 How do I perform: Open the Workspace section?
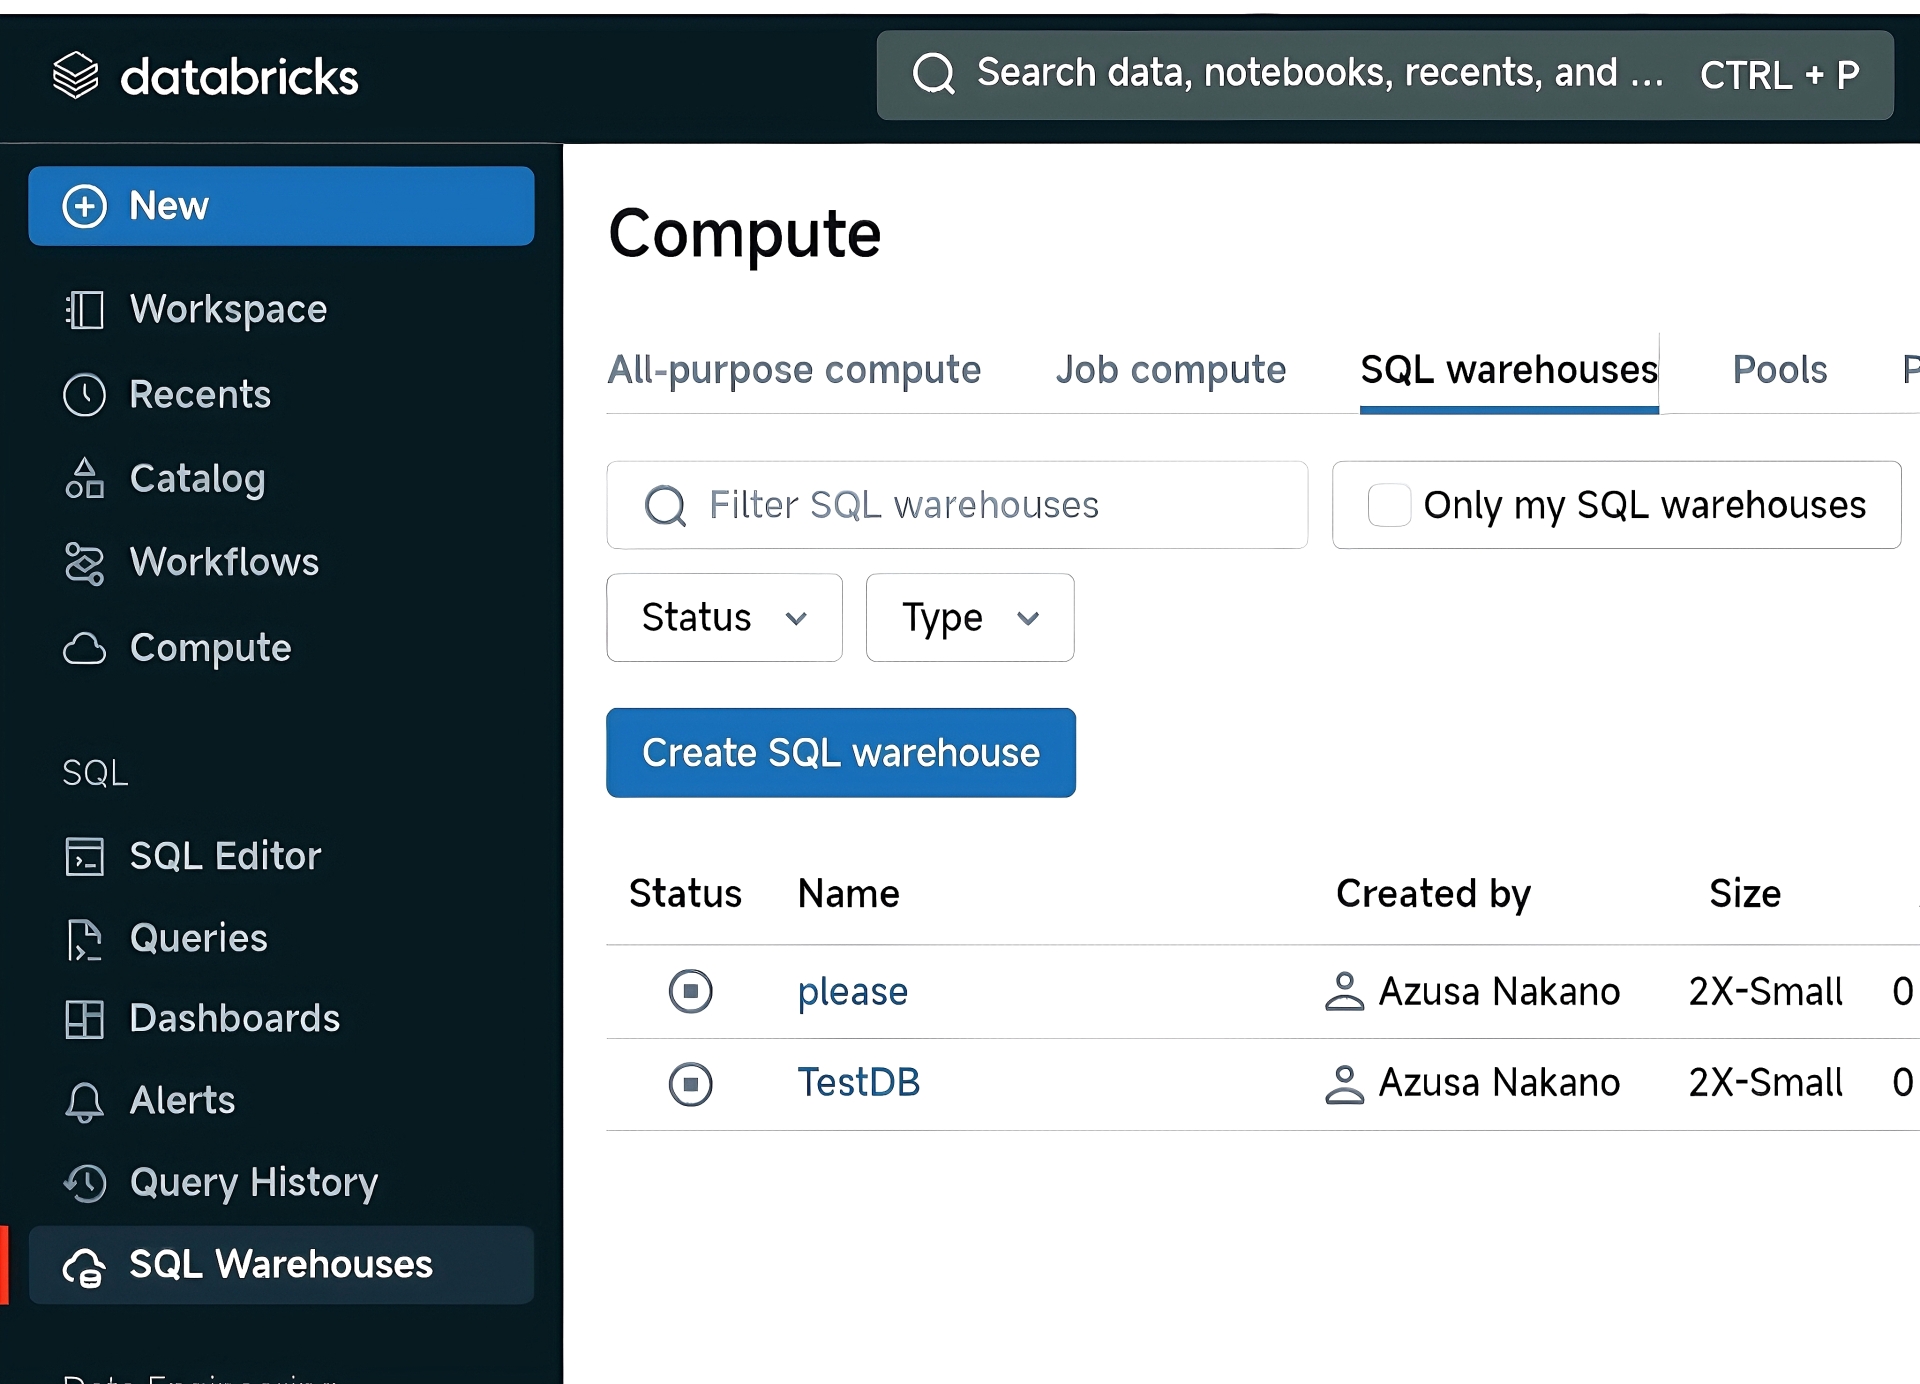point(228,309)
